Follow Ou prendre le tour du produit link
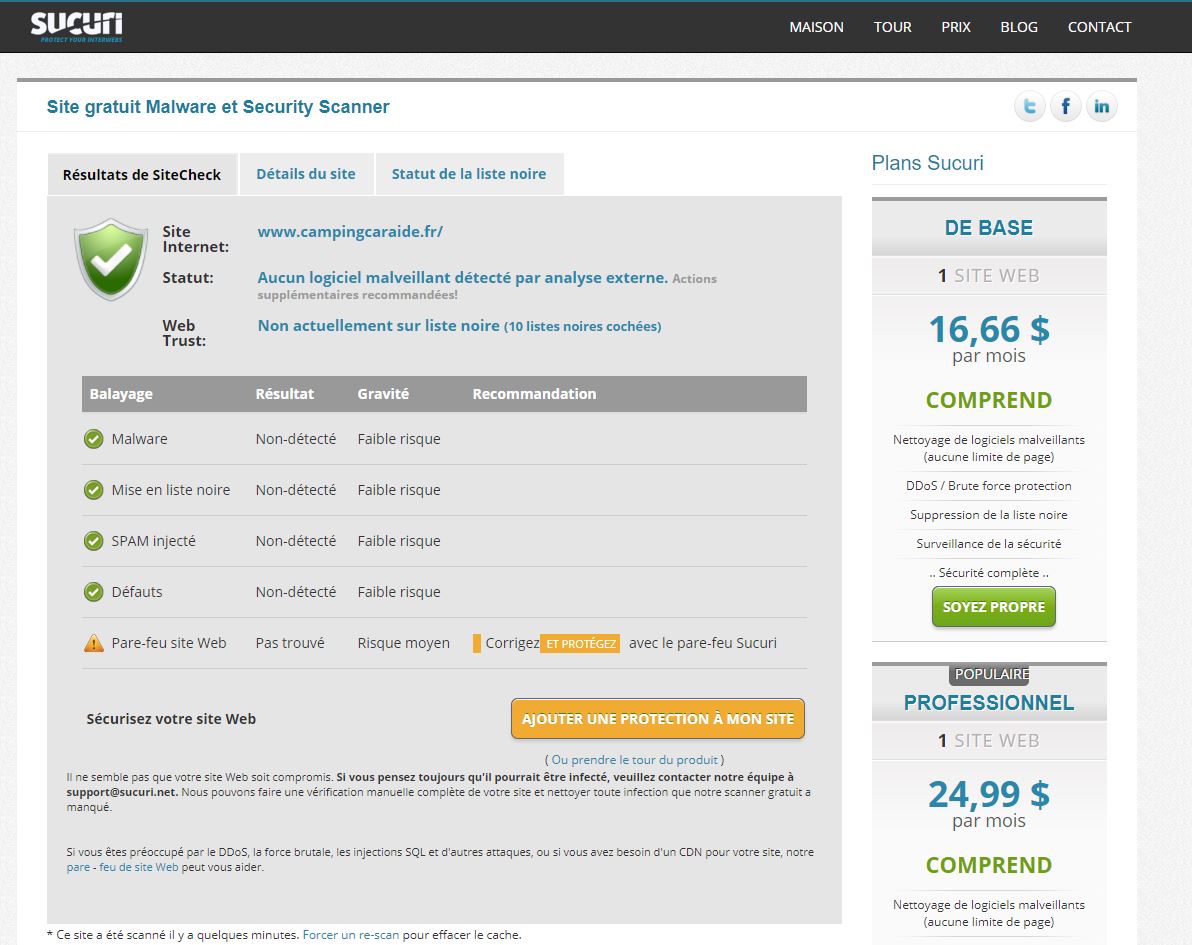Screen dimensions: 1192x945 point(634,760)
